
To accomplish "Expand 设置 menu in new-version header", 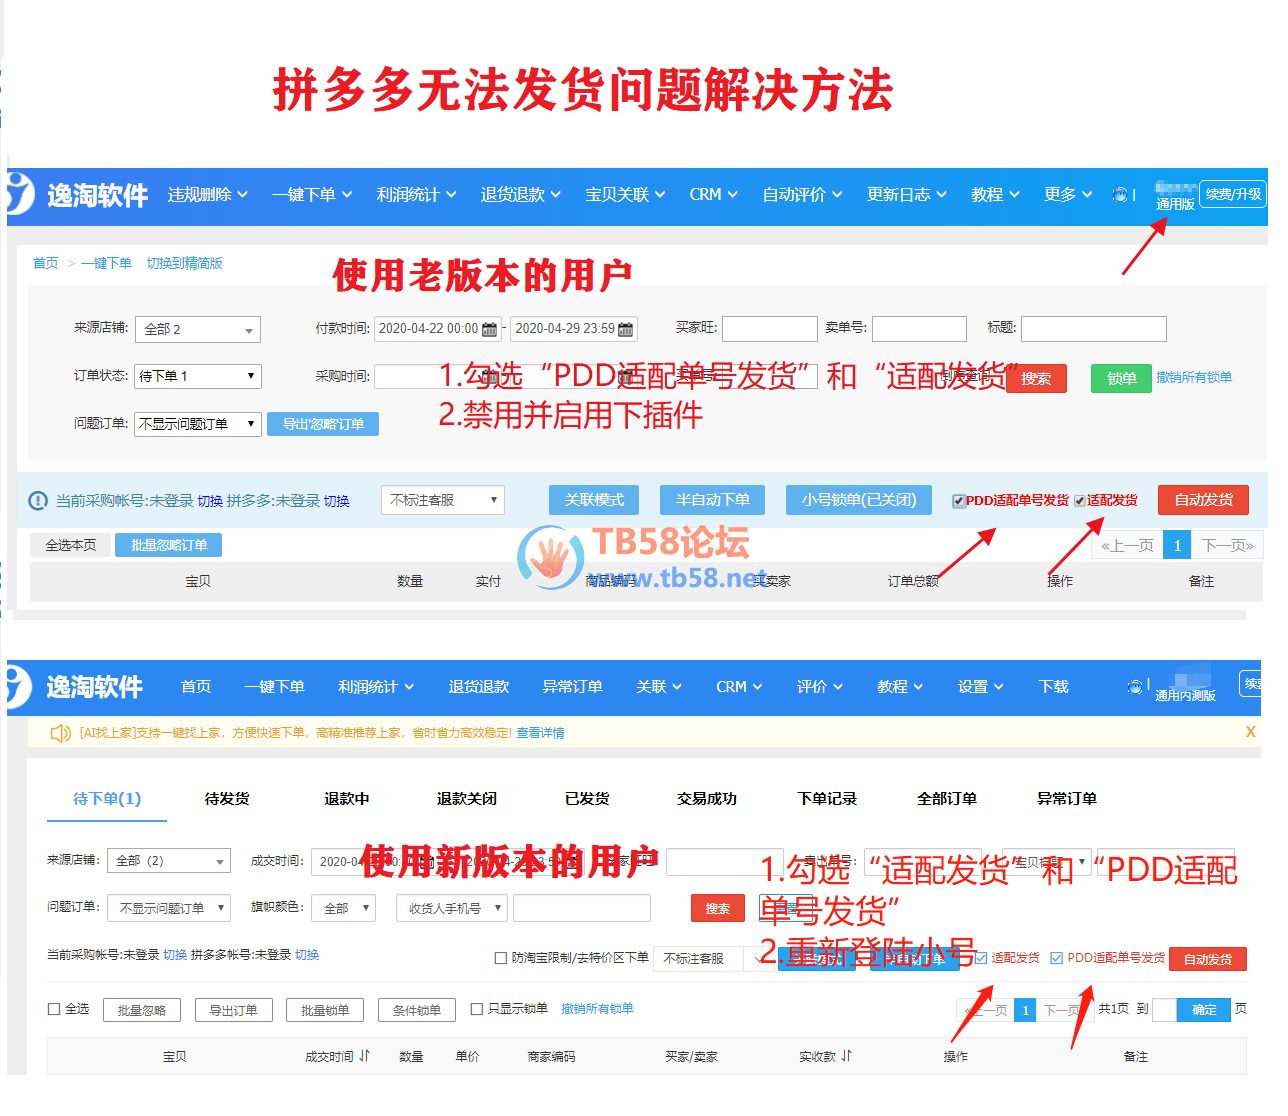I will [980, 687].
